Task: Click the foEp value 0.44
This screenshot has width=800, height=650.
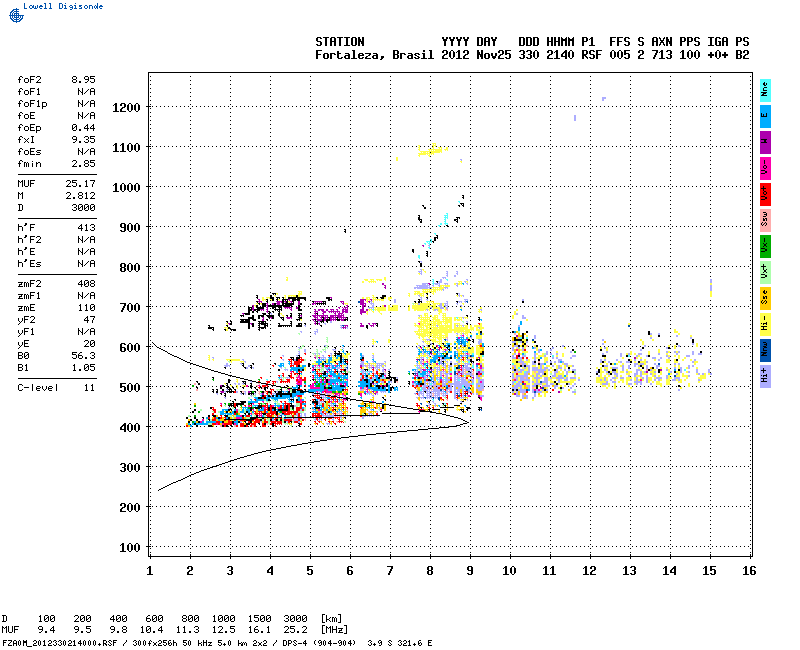Action: 83,128
